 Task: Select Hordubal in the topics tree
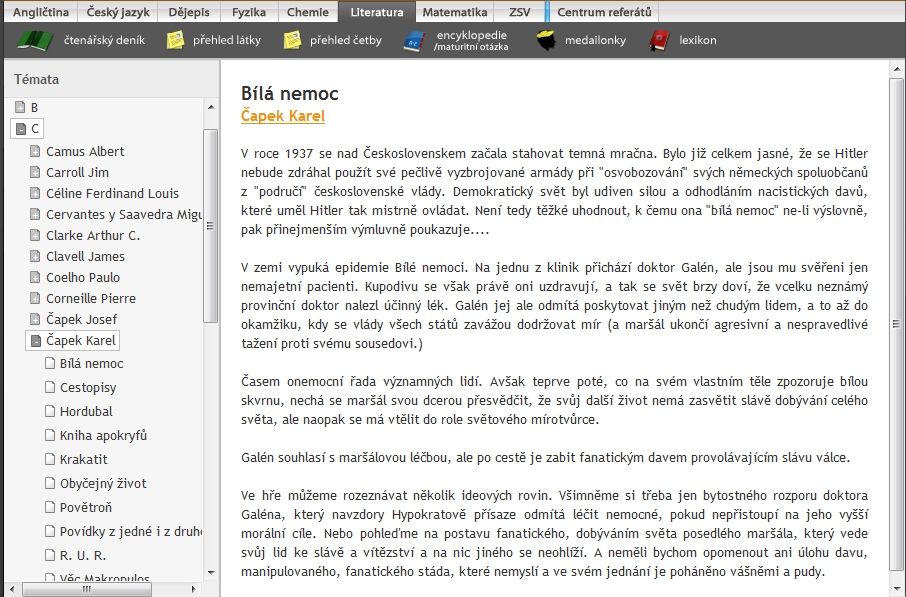pos(87,411)
